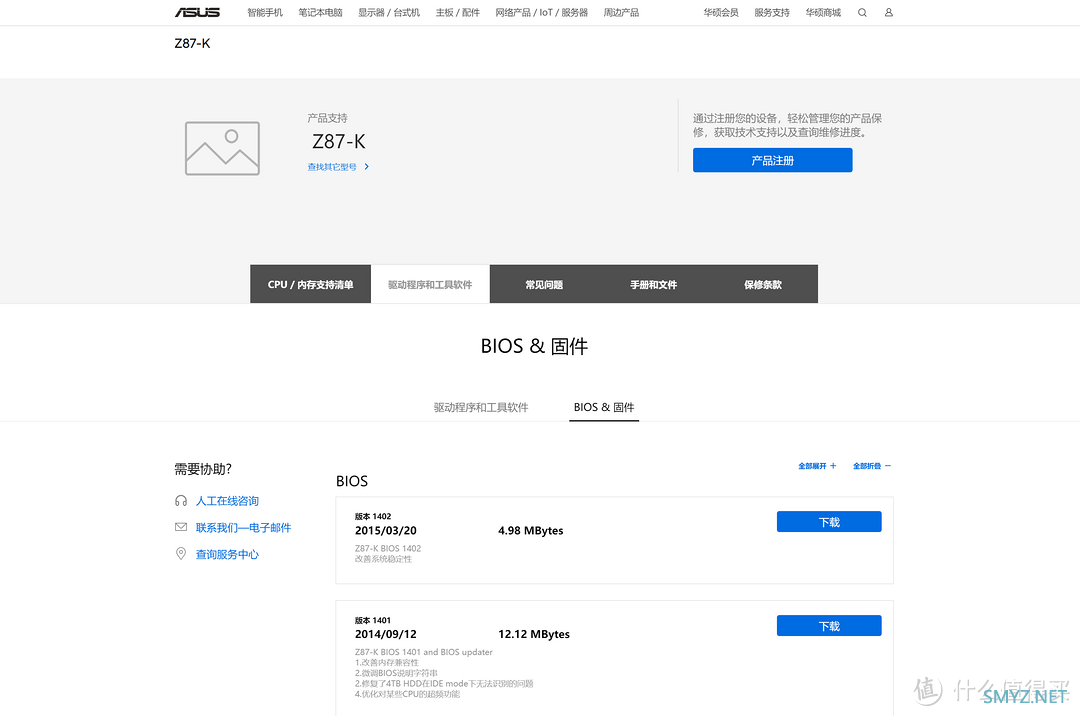Open 智能手机 navigation menu
This screenshot has height=716, width=1080.
click(x=265, y=12)
